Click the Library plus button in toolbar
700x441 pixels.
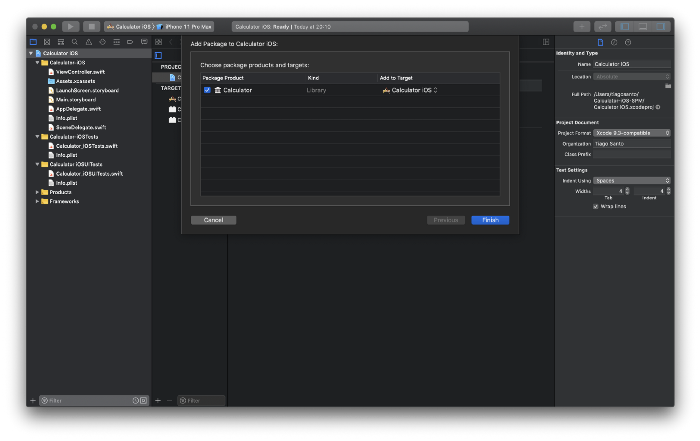click(x=582, y=27)
